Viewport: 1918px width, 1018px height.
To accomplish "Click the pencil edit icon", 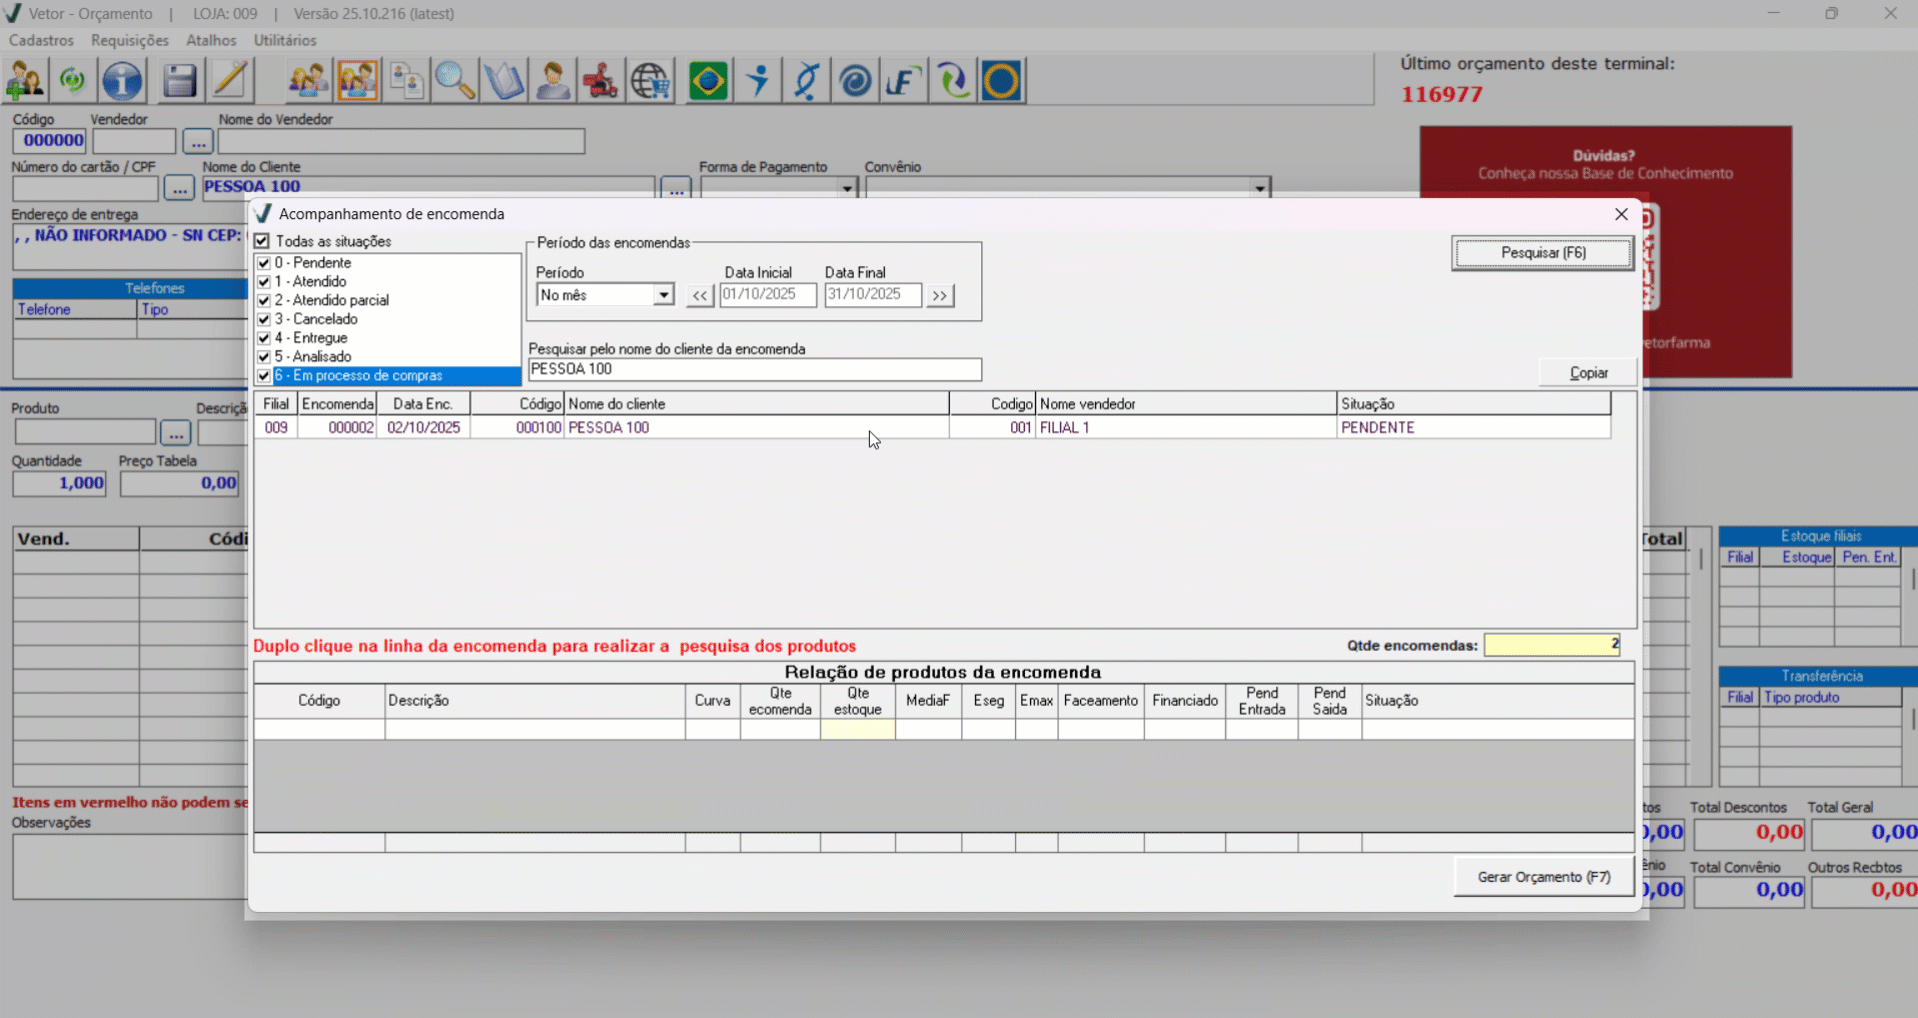I will (230, 81).
